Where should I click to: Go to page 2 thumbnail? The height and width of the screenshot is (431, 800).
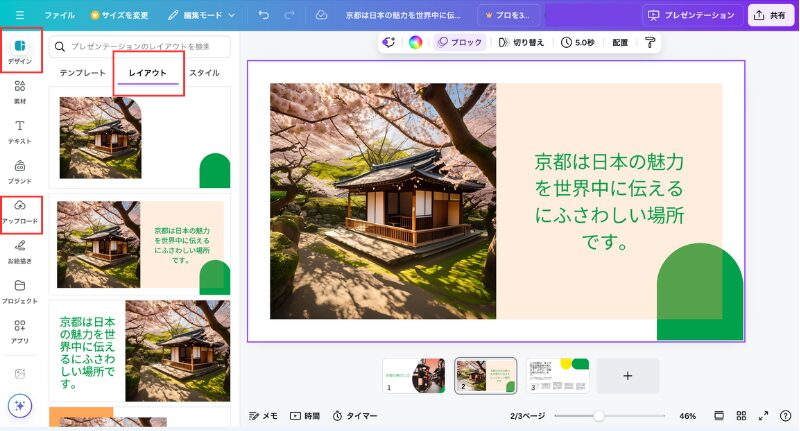pyautogui.click(x=486, y=375)
